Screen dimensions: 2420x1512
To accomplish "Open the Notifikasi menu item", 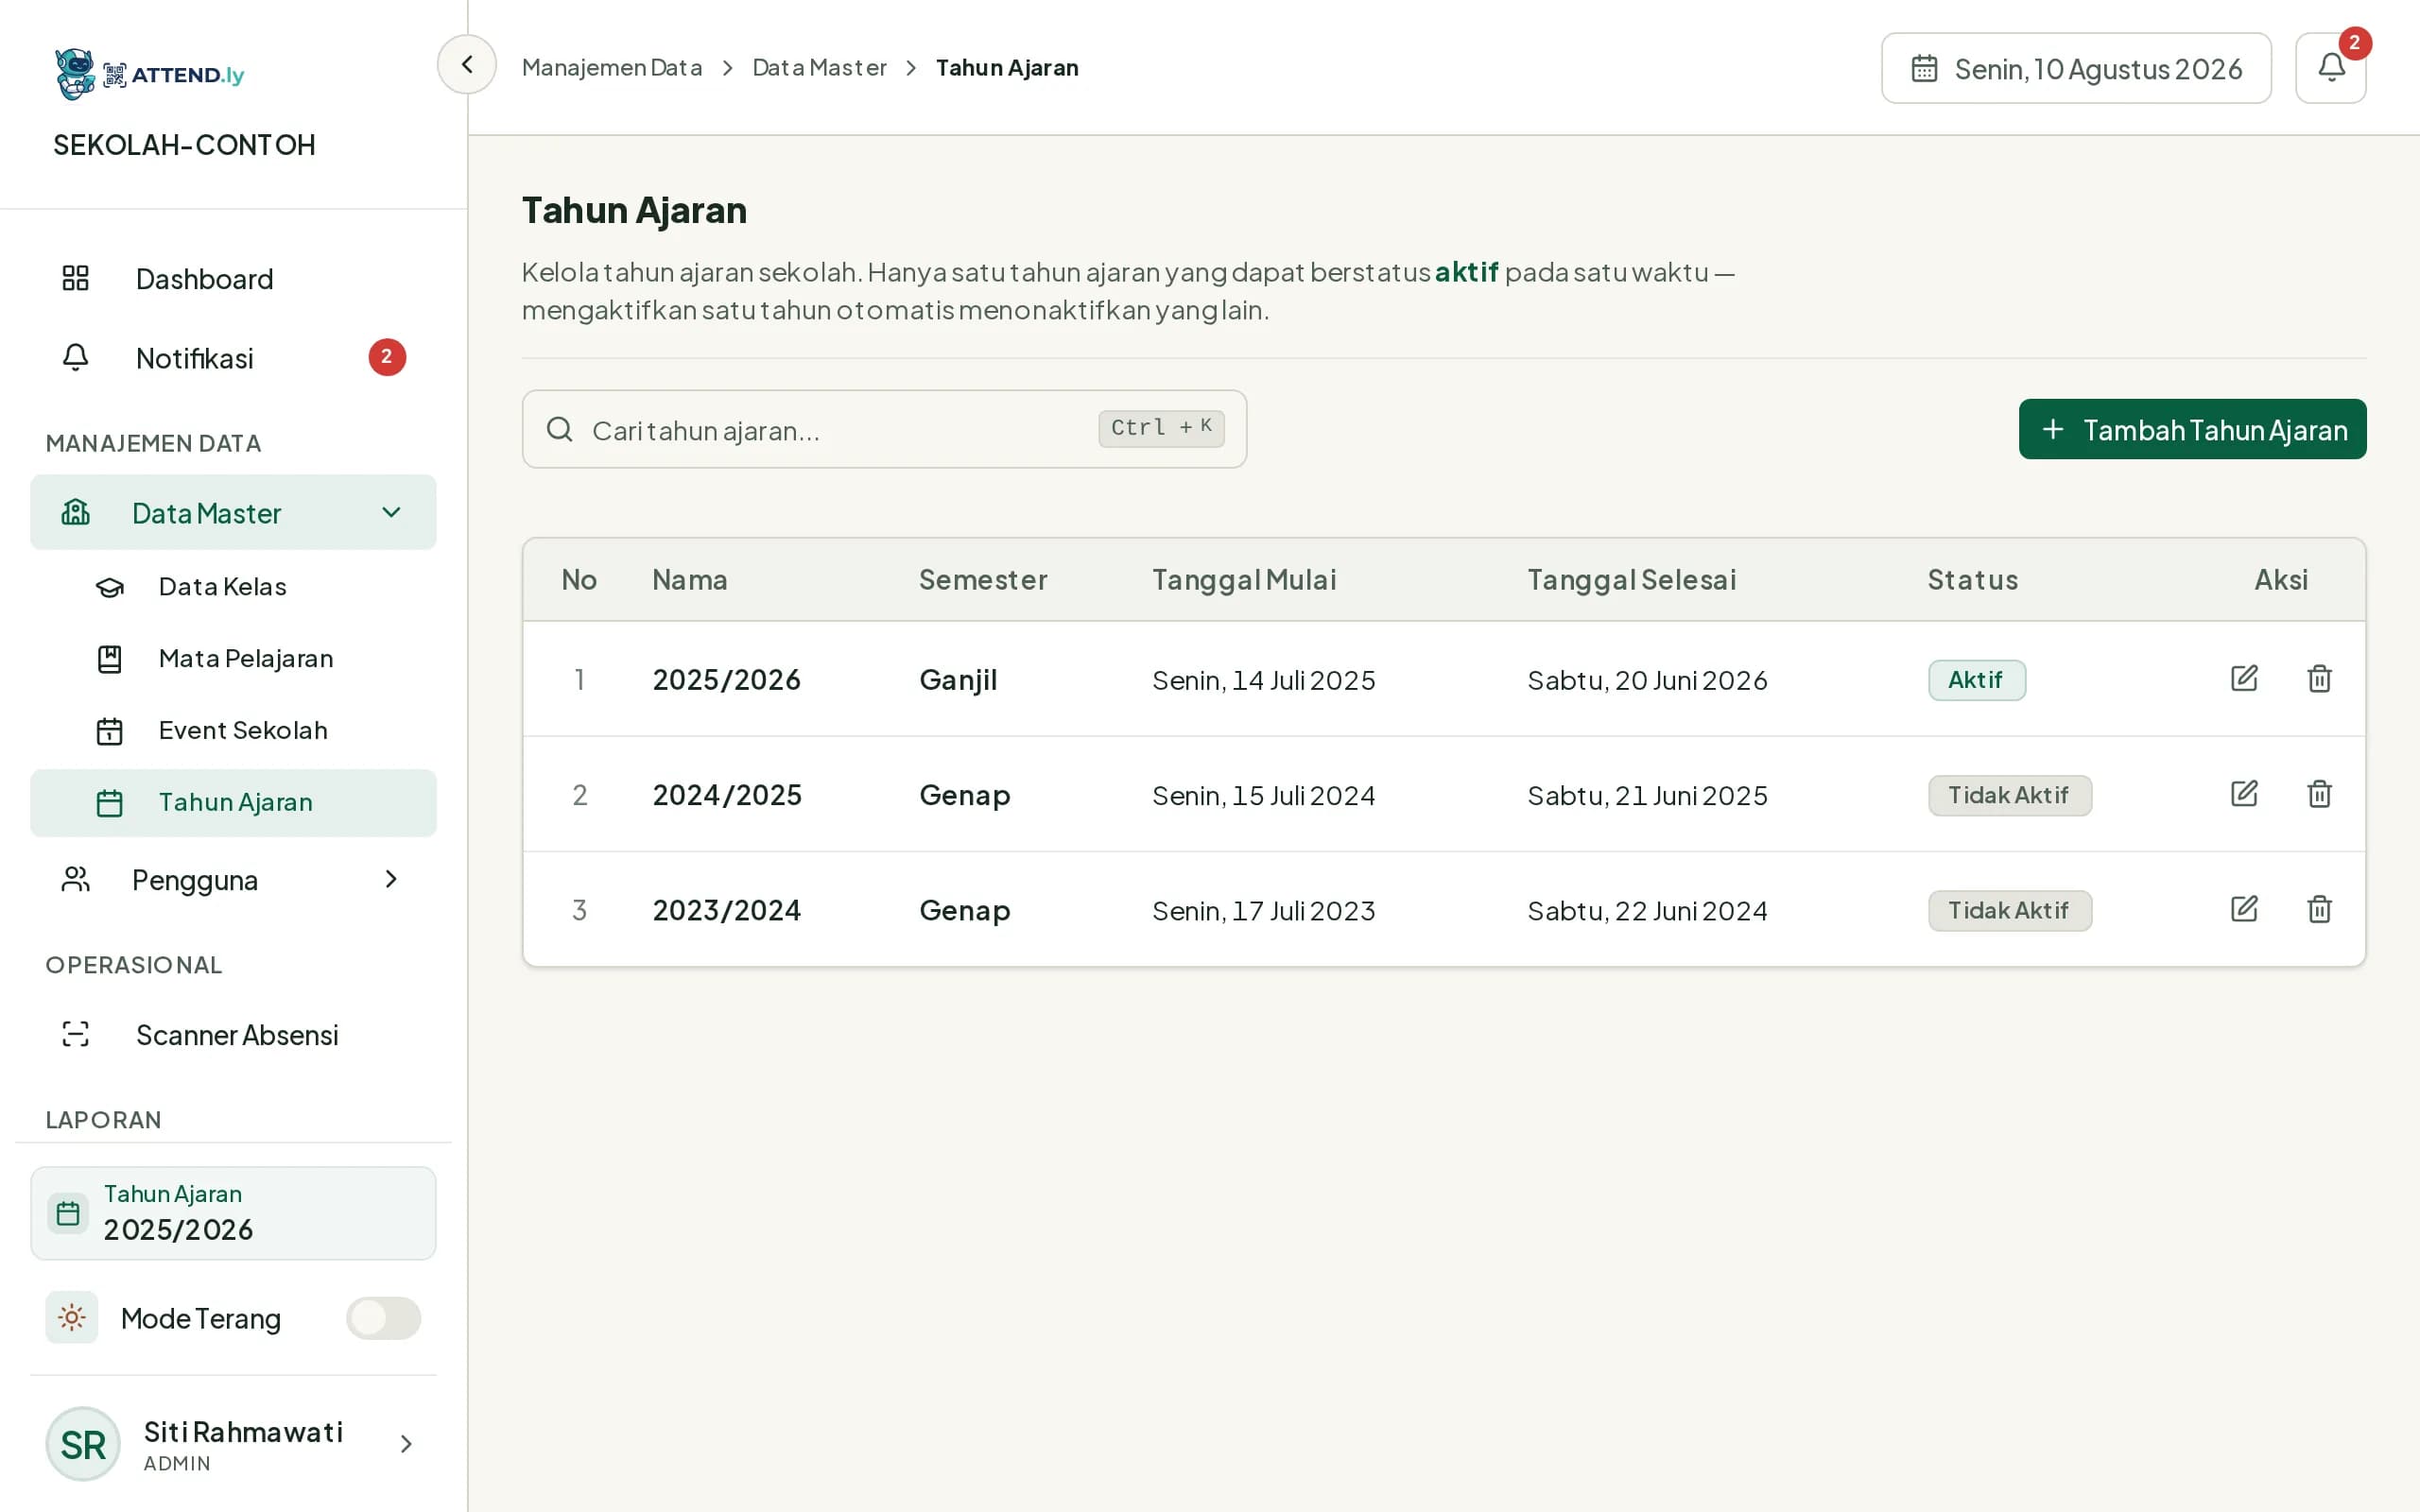I will pyautogui.click(x=233, y=357).
